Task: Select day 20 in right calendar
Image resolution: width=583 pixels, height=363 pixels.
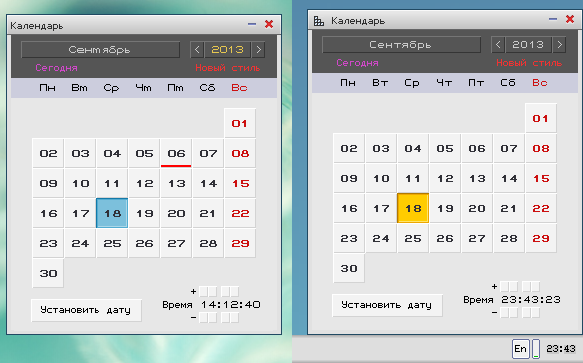Action: [477, 208]
